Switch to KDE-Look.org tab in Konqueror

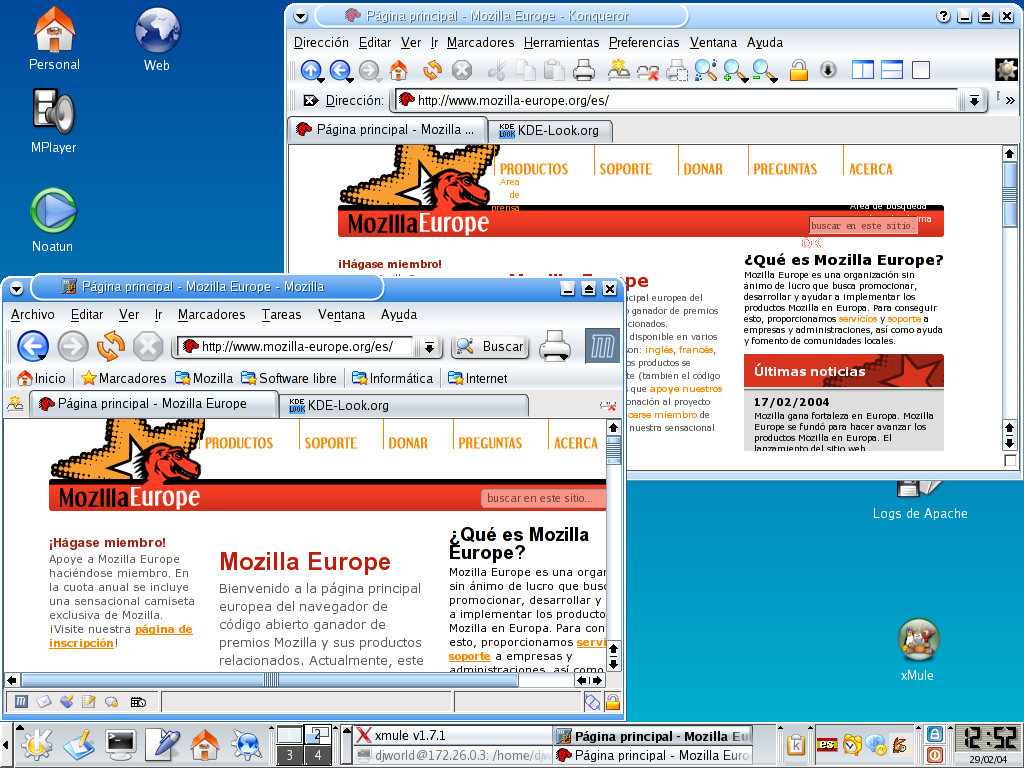549,130
